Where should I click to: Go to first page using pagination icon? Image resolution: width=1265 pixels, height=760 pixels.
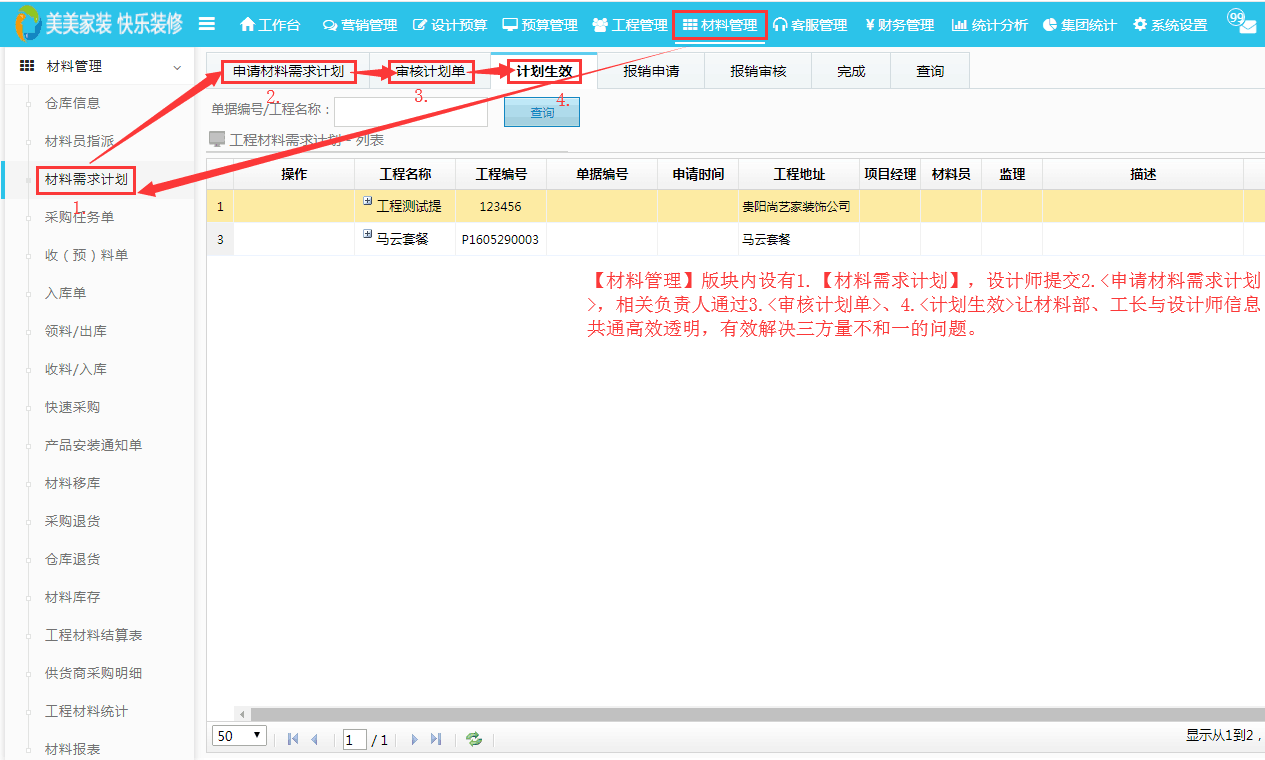pyautogui.click(x=293, y=739)
